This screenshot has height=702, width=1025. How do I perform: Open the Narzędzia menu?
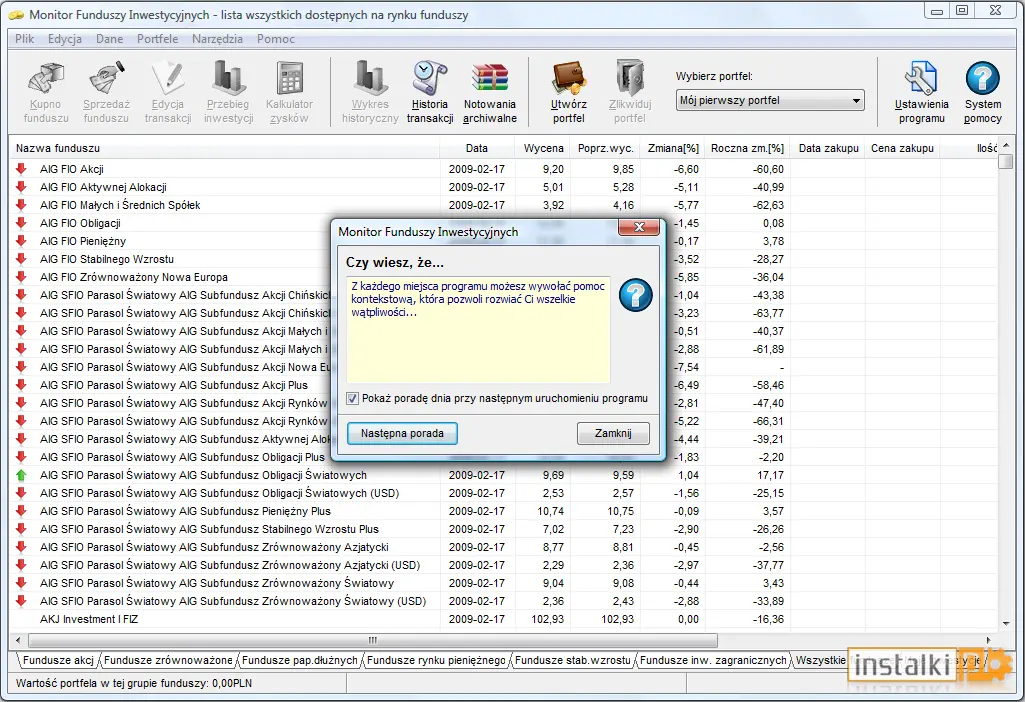217,39
